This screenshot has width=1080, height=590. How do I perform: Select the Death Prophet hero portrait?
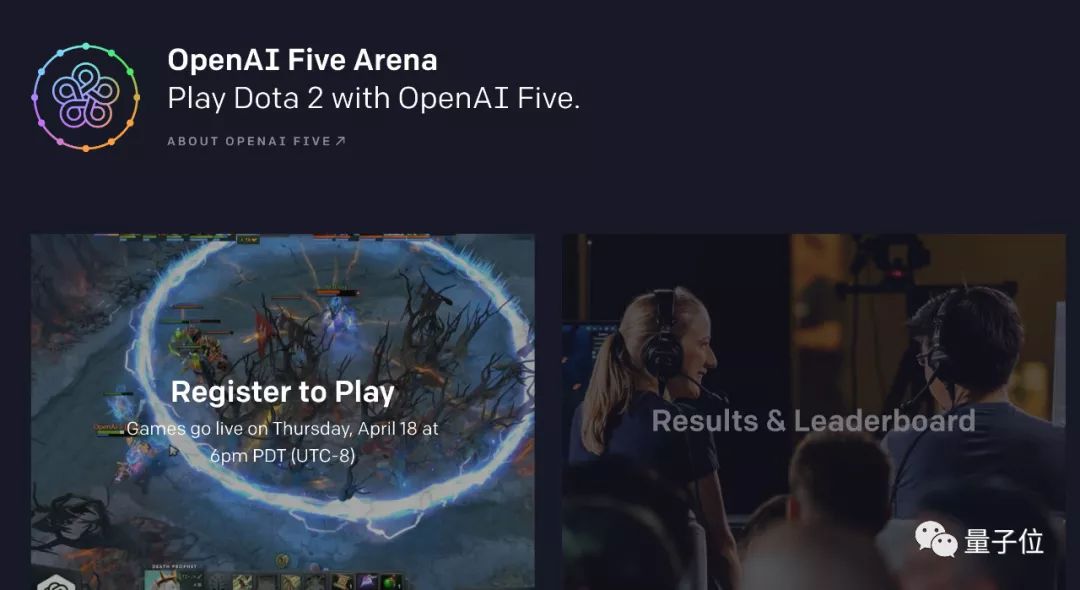click(x=164, y=580)
